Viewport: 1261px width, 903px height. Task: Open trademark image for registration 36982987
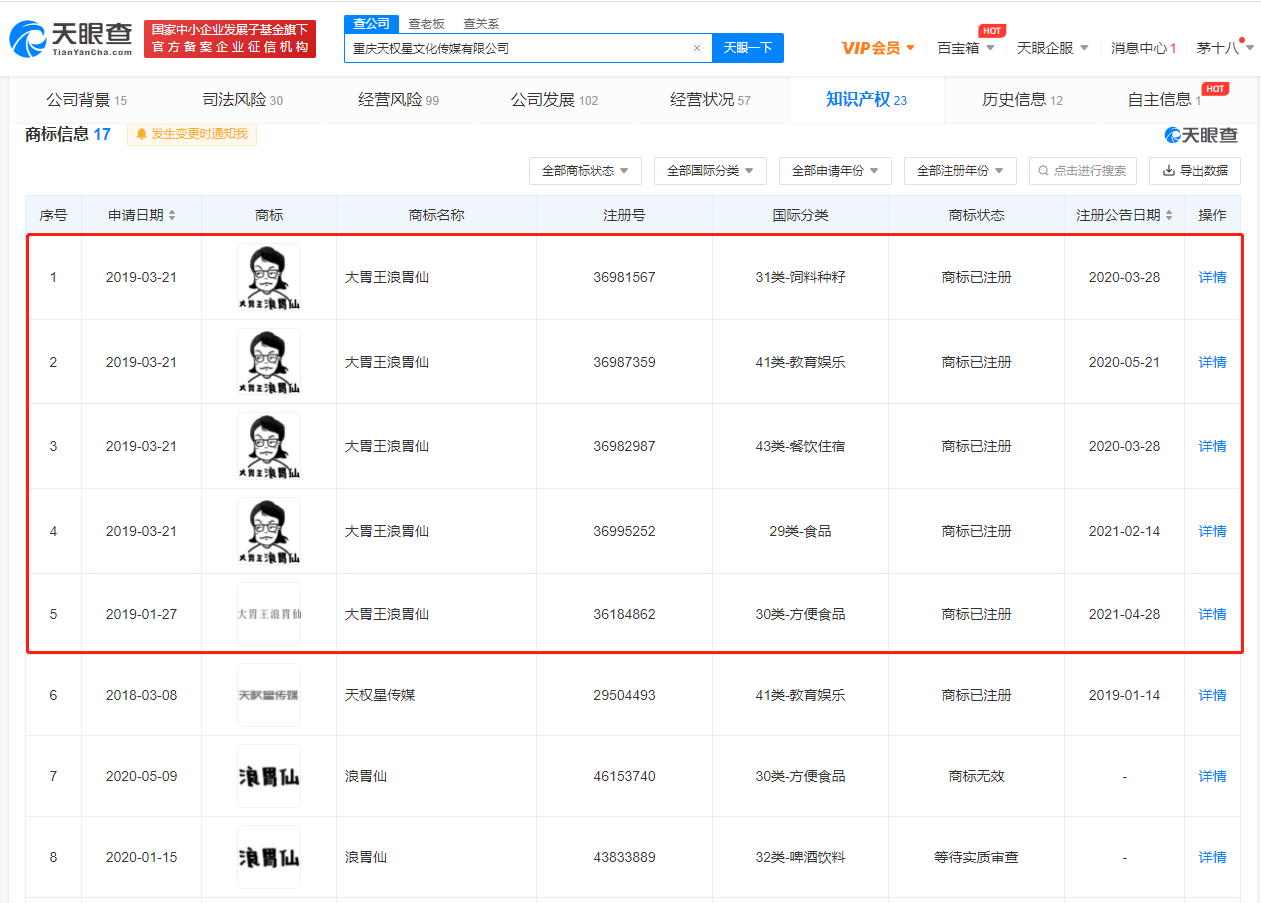point(269,446)
